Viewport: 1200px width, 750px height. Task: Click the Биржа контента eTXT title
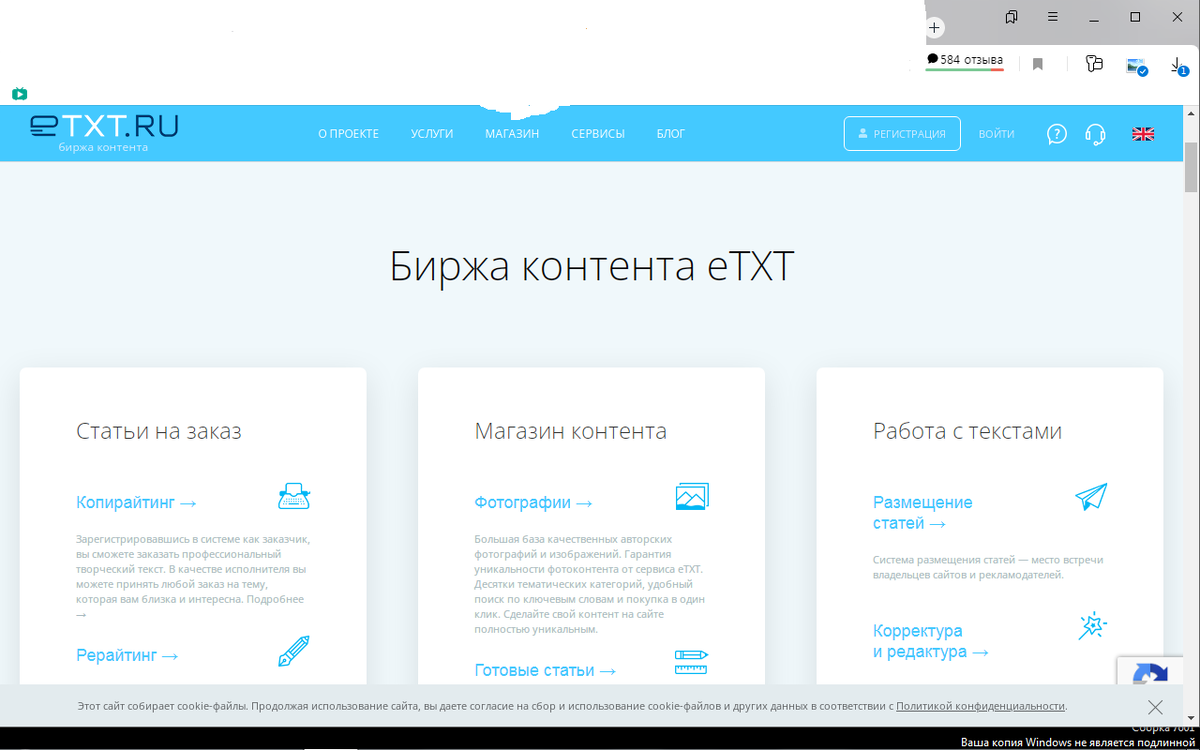pos(592,268)
